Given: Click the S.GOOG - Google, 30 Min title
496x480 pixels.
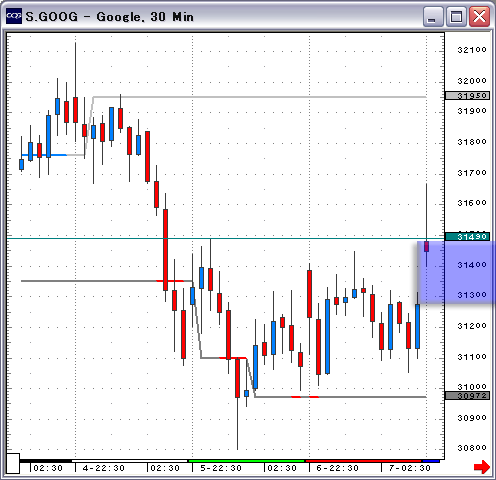Looking at the screenshot, I should click(109, 17).
